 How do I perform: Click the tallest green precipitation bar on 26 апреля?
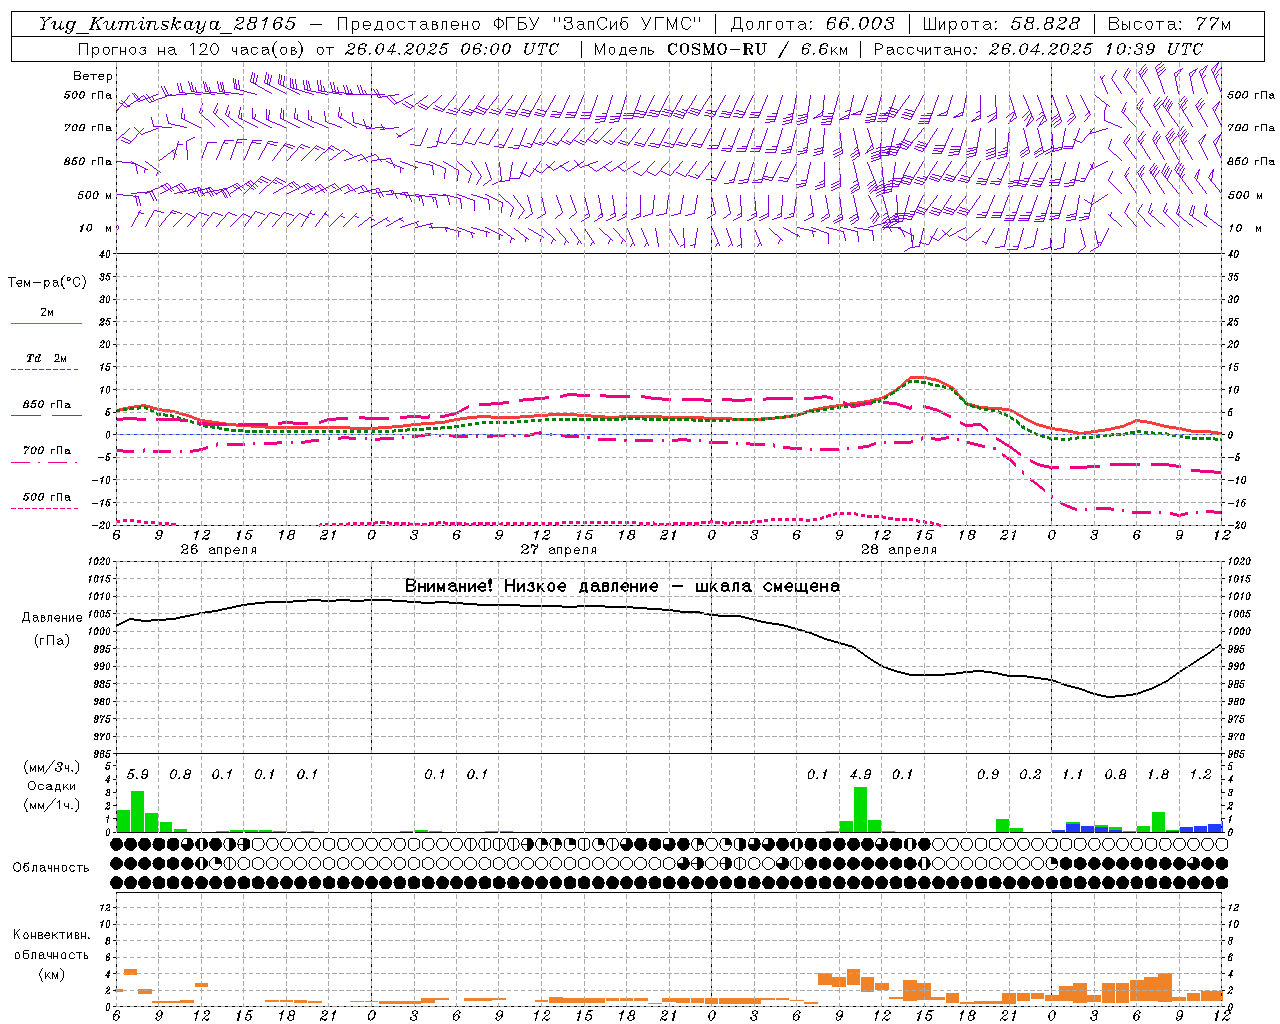pyautogui.click(x=138, y=812)
